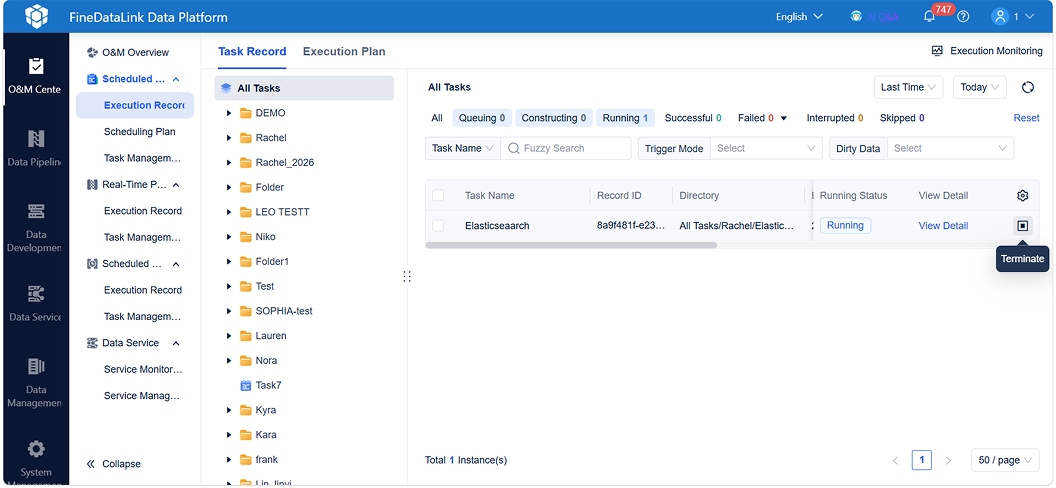Click the Collapse double-arrow icon
This screenshot has height=488, width=1056.
91,464
